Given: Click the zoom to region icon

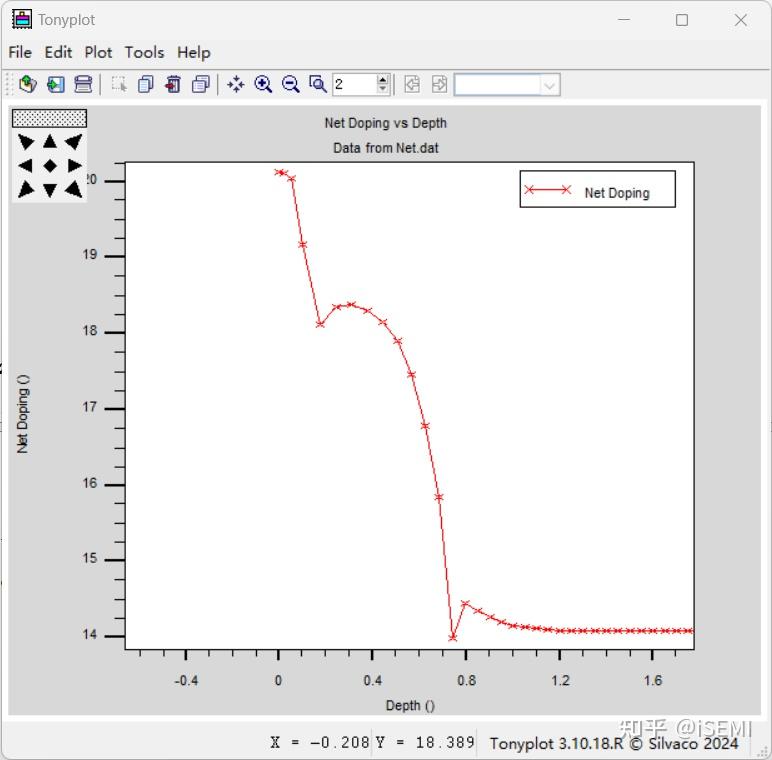Looking at the screenshot, I should click(318, 84).
